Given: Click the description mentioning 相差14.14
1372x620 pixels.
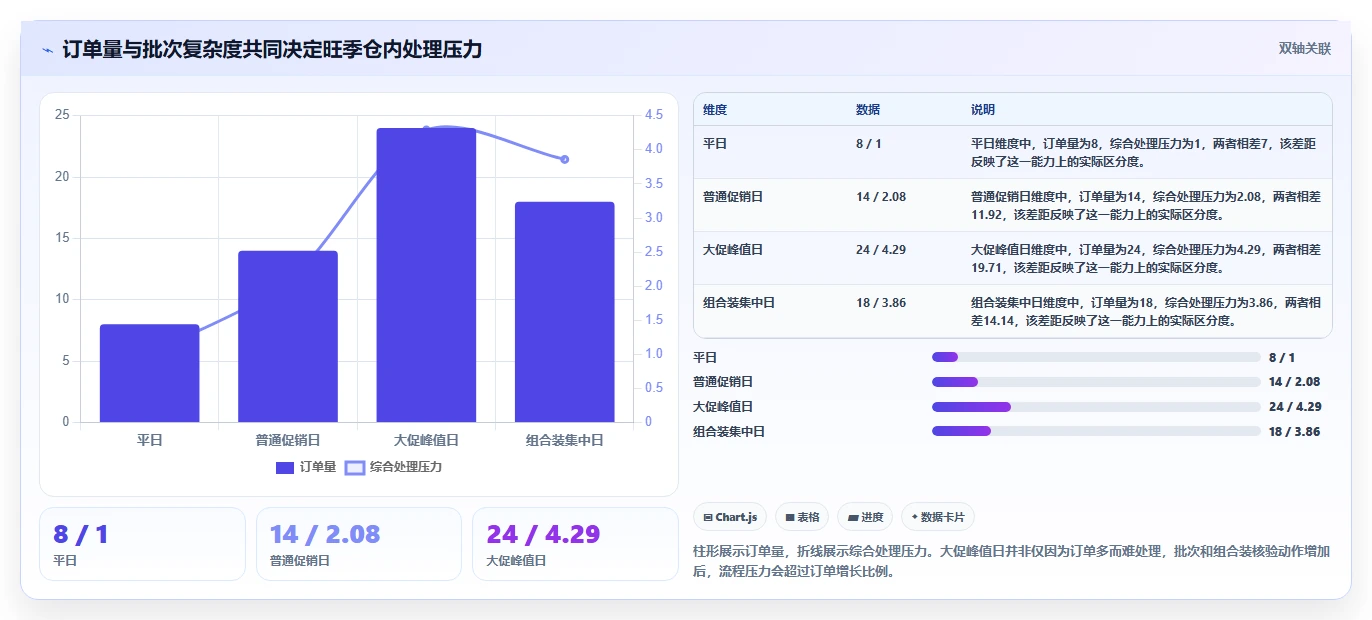Looking at the screenshot, I should point(1146,311).
